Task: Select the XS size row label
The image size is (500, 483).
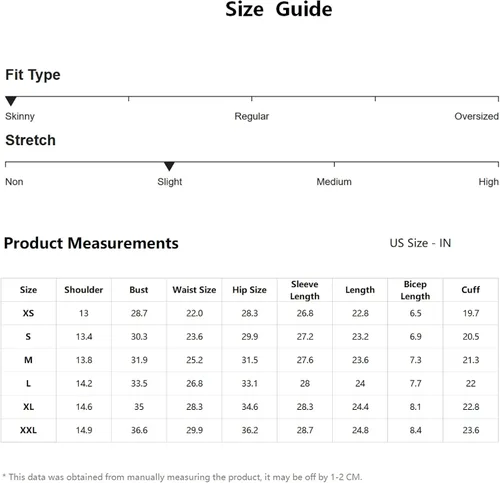Action: (28, 313)
